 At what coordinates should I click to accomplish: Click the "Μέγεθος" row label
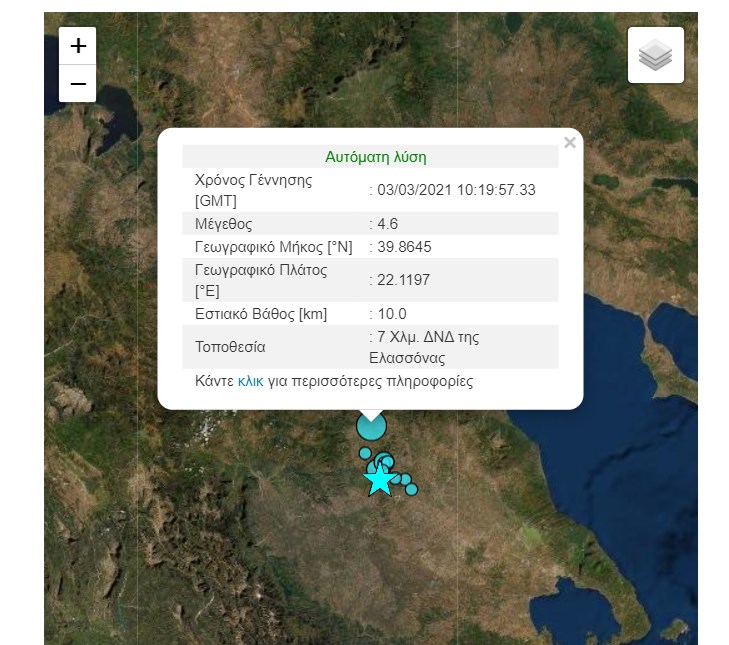click(224, 223)
